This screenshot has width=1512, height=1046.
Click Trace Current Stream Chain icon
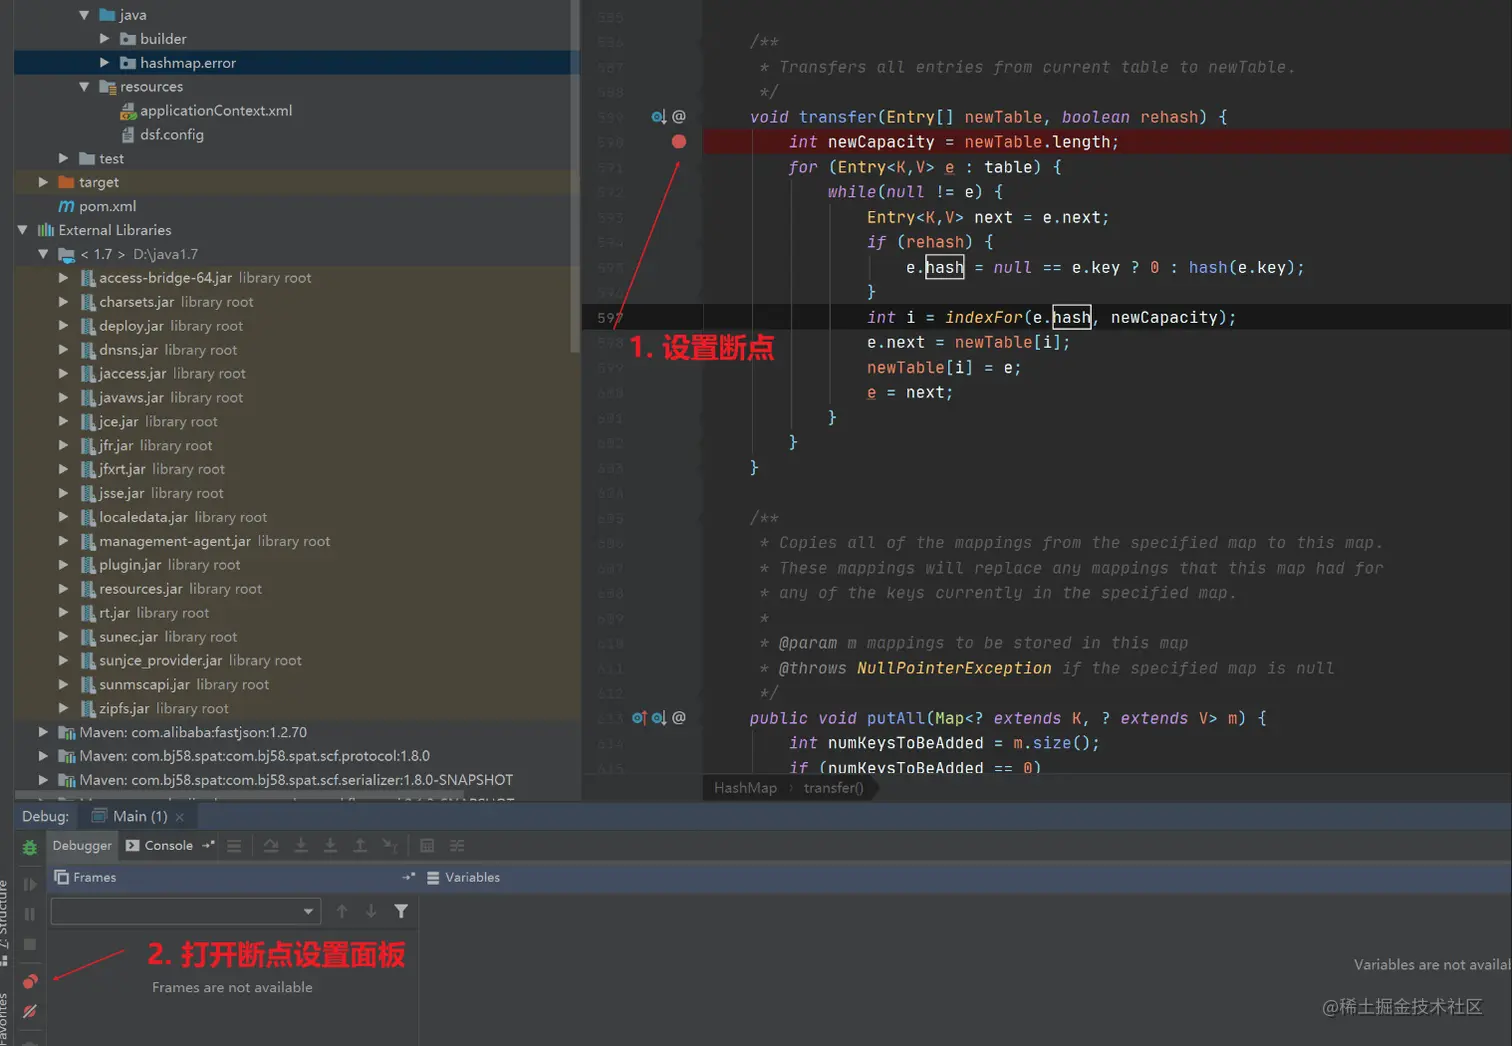[457, 846]
